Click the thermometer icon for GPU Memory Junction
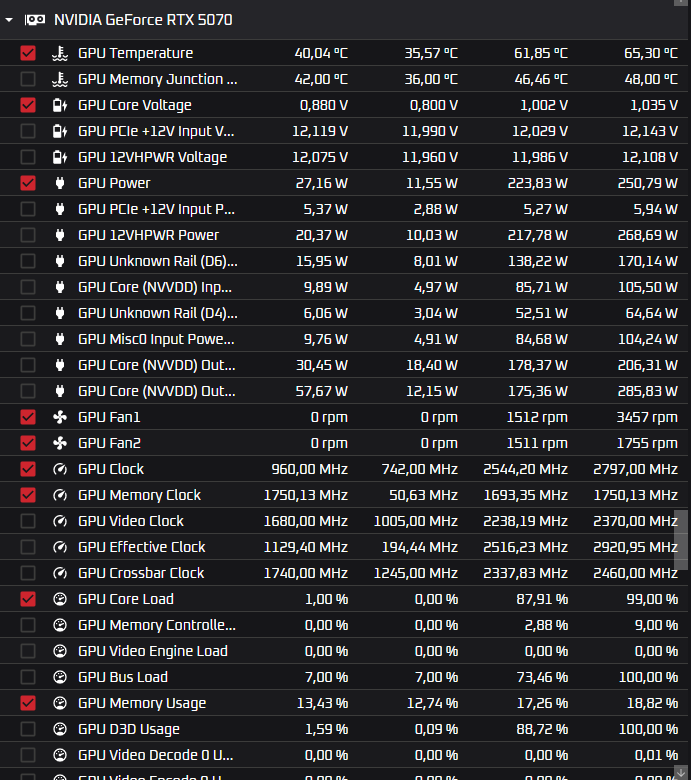Screen dimensions: 691x780 pos(60,79)
